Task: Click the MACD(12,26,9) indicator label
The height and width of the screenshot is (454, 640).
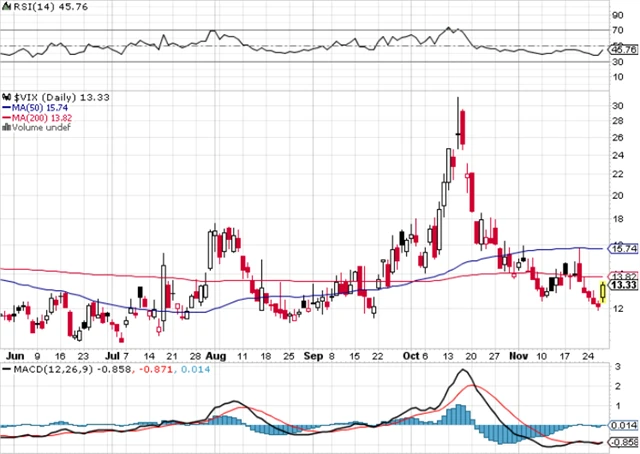Action: [52, 369]
